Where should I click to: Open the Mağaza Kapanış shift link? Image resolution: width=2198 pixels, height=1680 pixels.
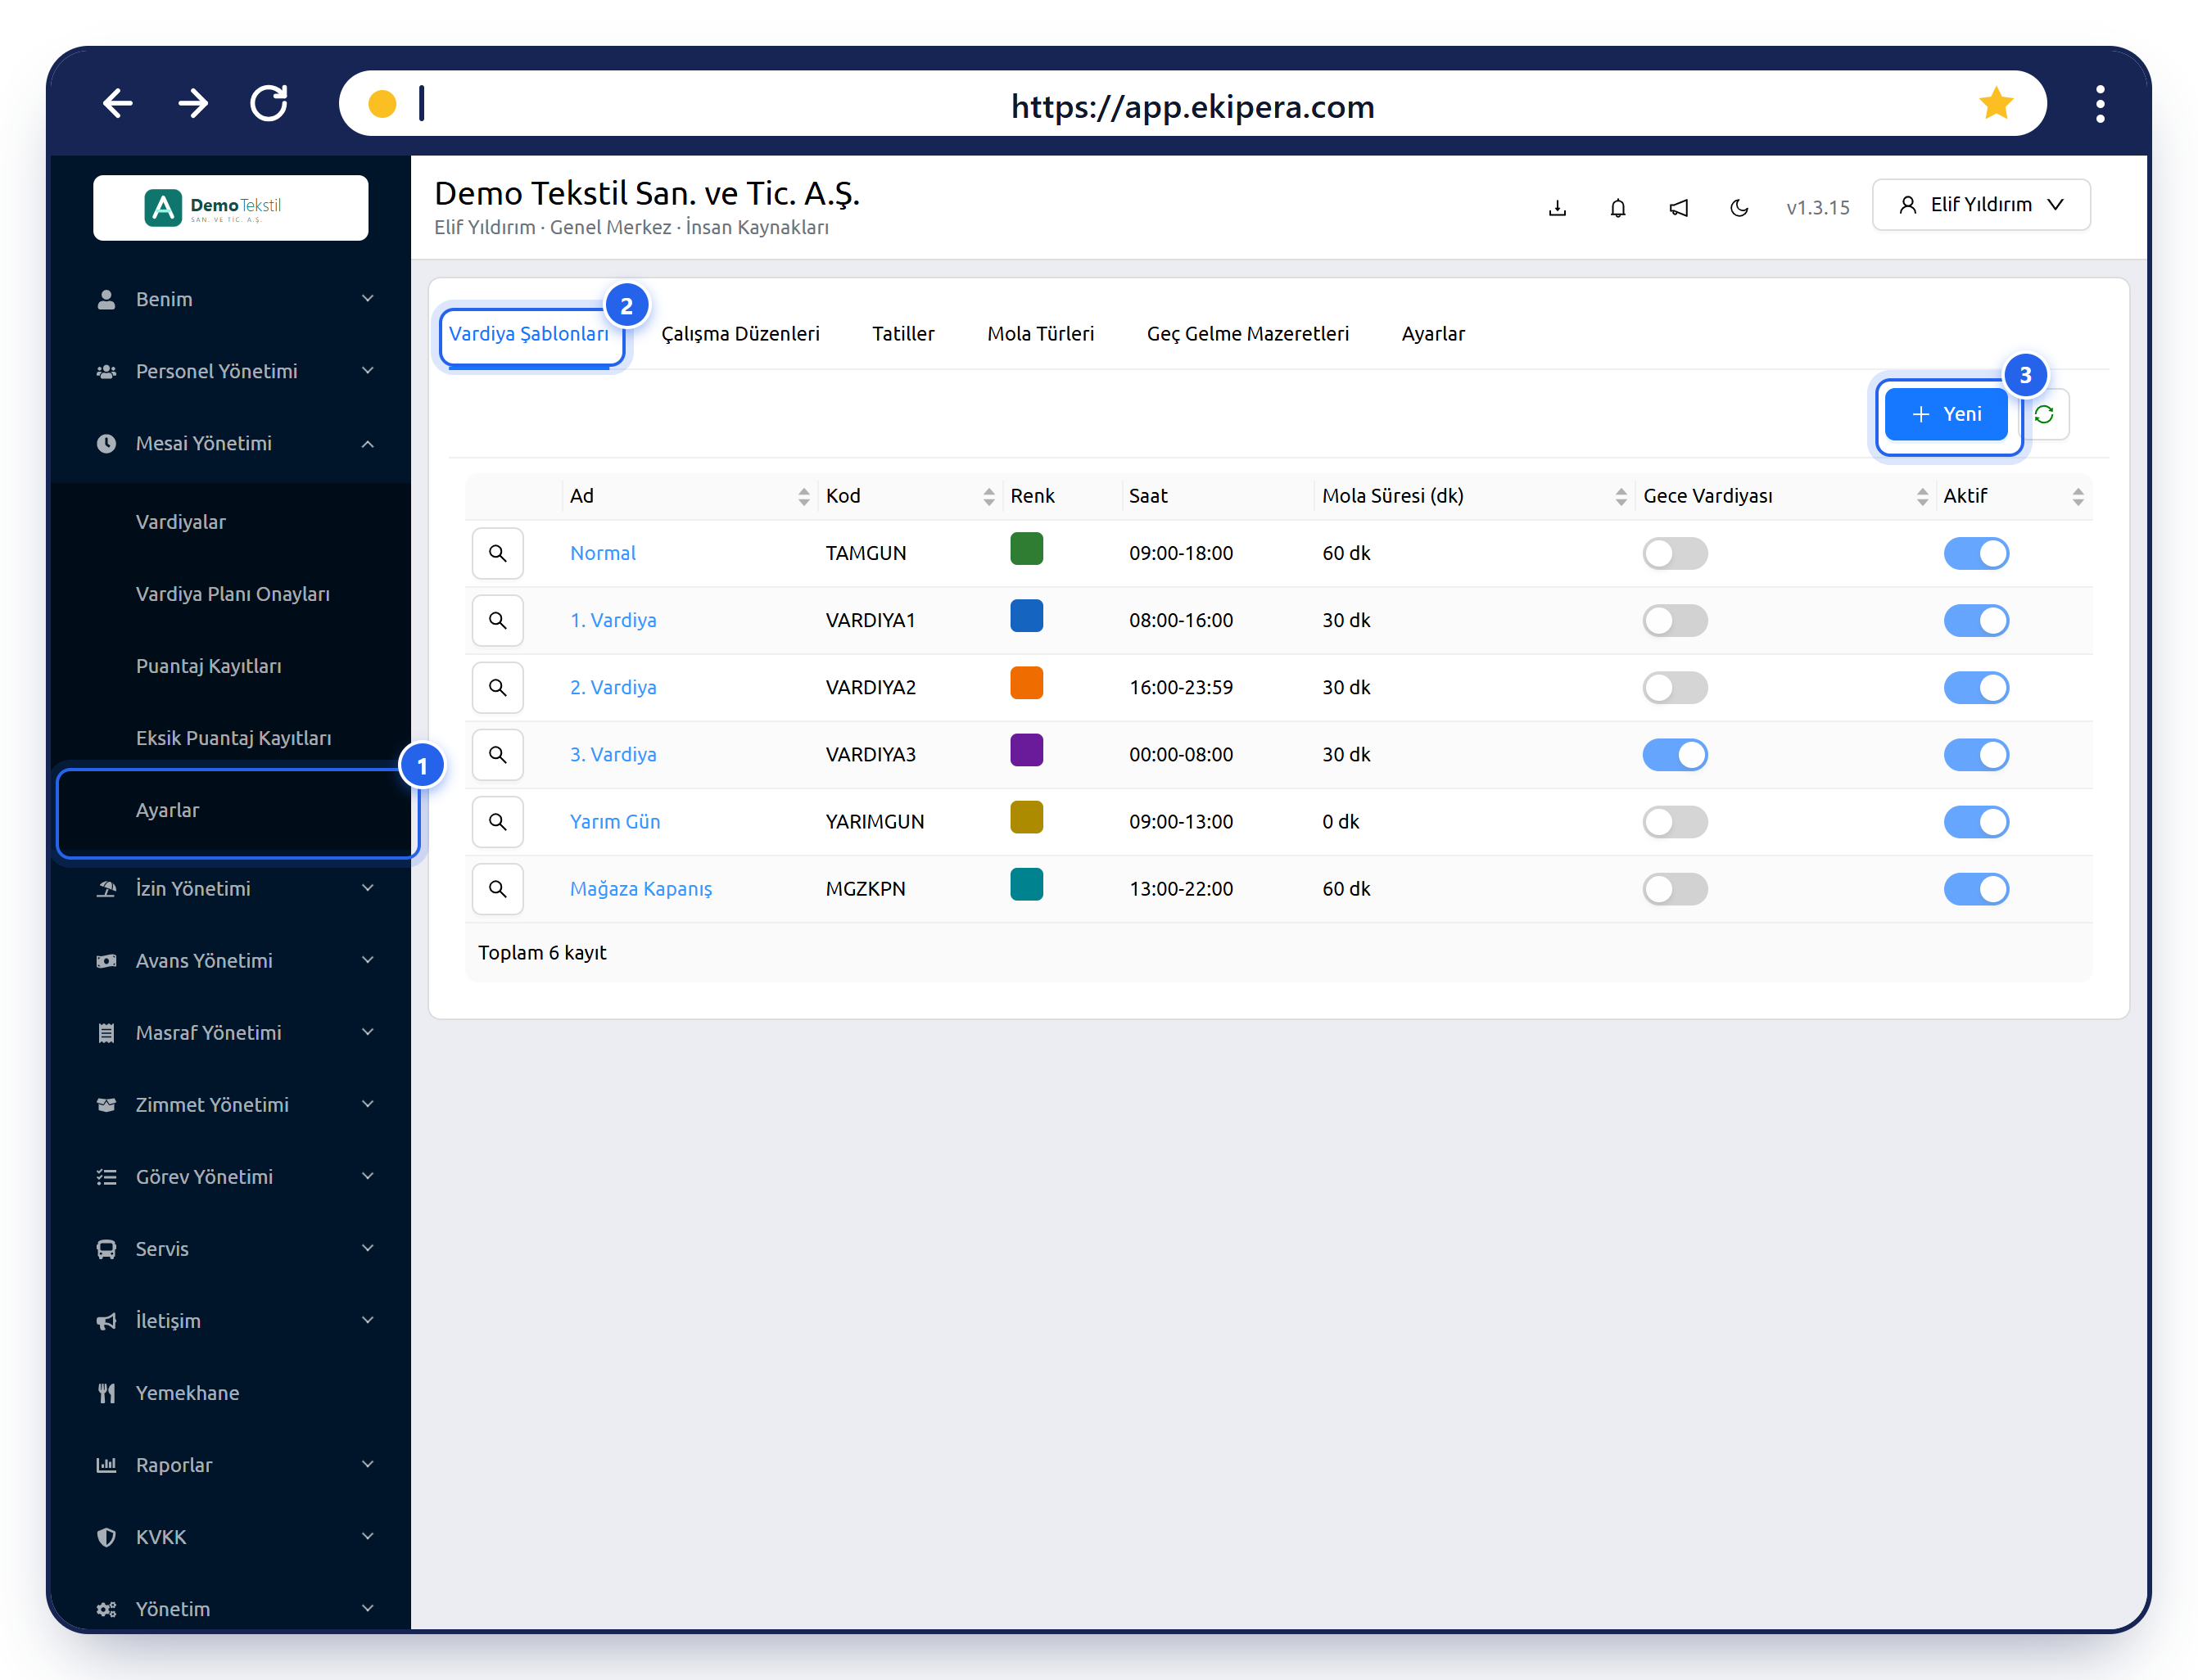[640, 888]
